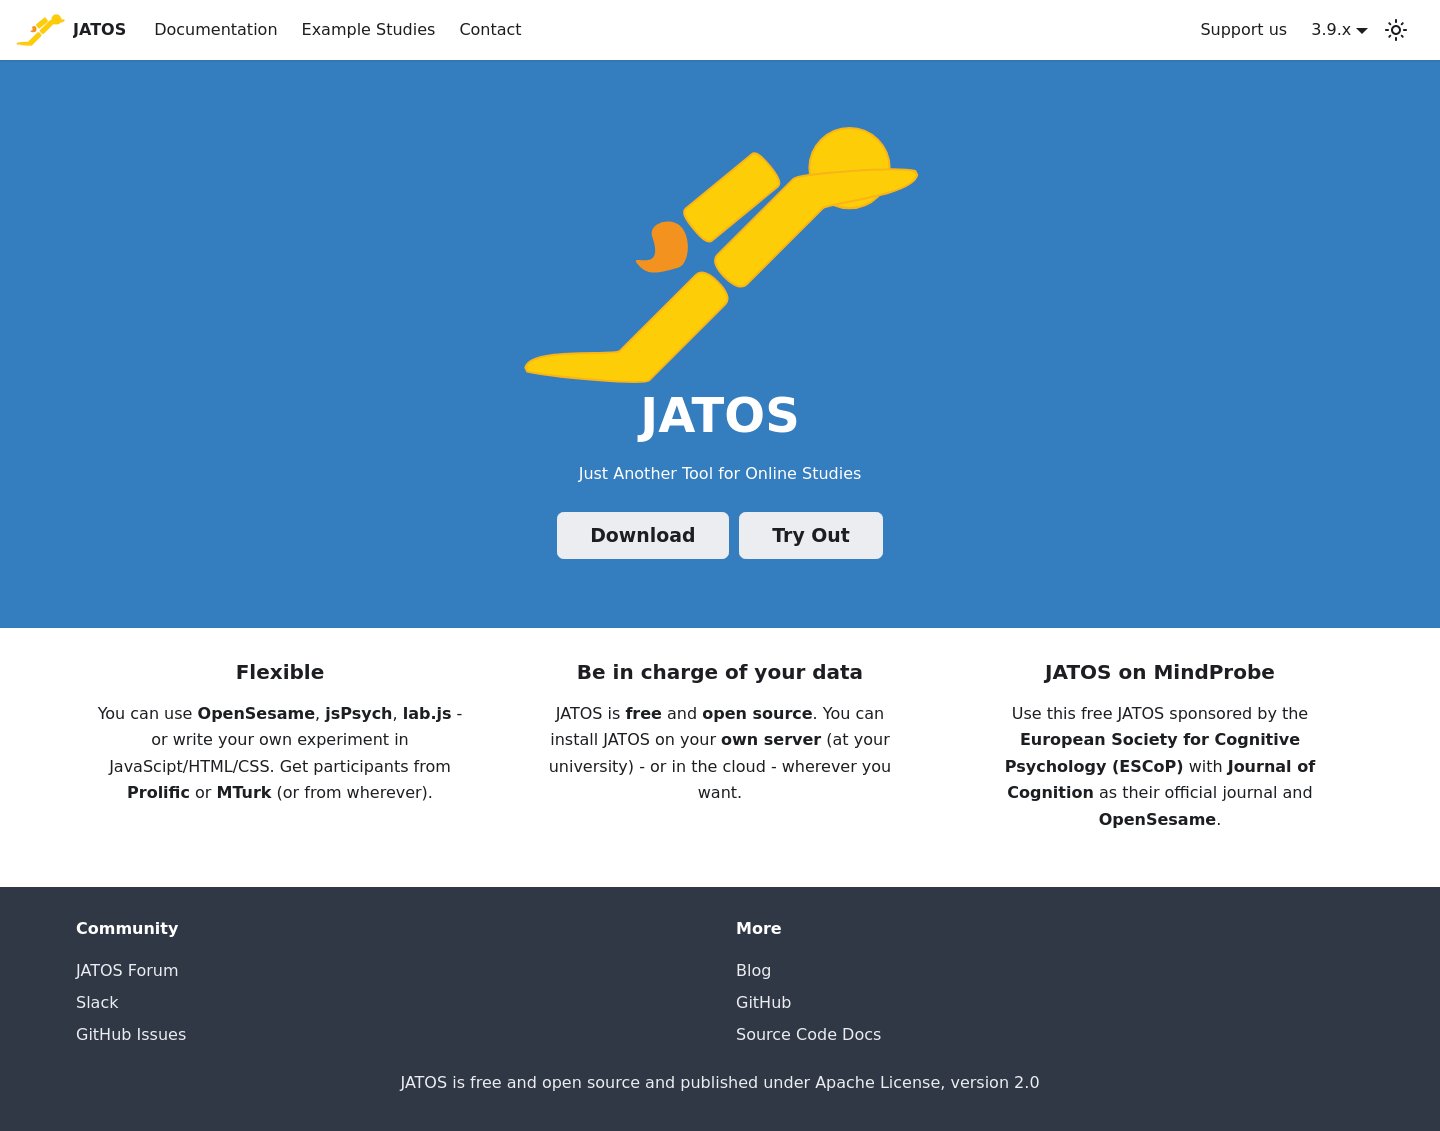Click the "Just Another Tool for Online Studies" tagline
The height and width of the screenshot is (1131, 1440).
point(720,473)
